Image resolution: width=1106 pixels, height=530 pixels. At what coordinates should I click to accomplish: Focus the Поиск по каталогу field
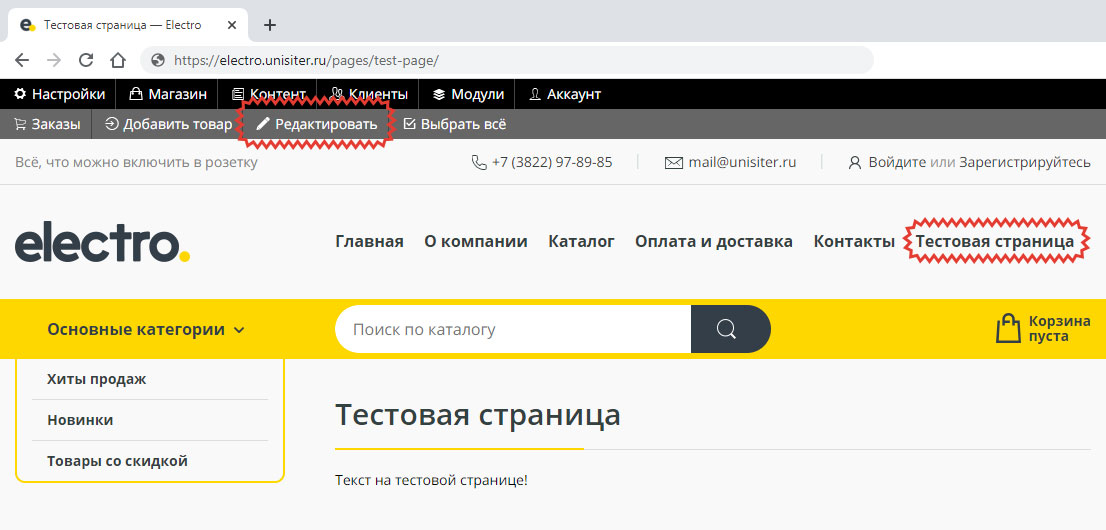click(x=512, y=329)
